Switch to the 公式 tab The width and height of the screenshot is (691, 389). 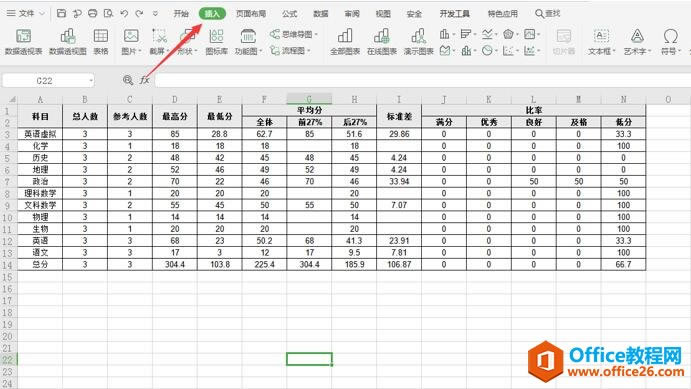(290, 14)
